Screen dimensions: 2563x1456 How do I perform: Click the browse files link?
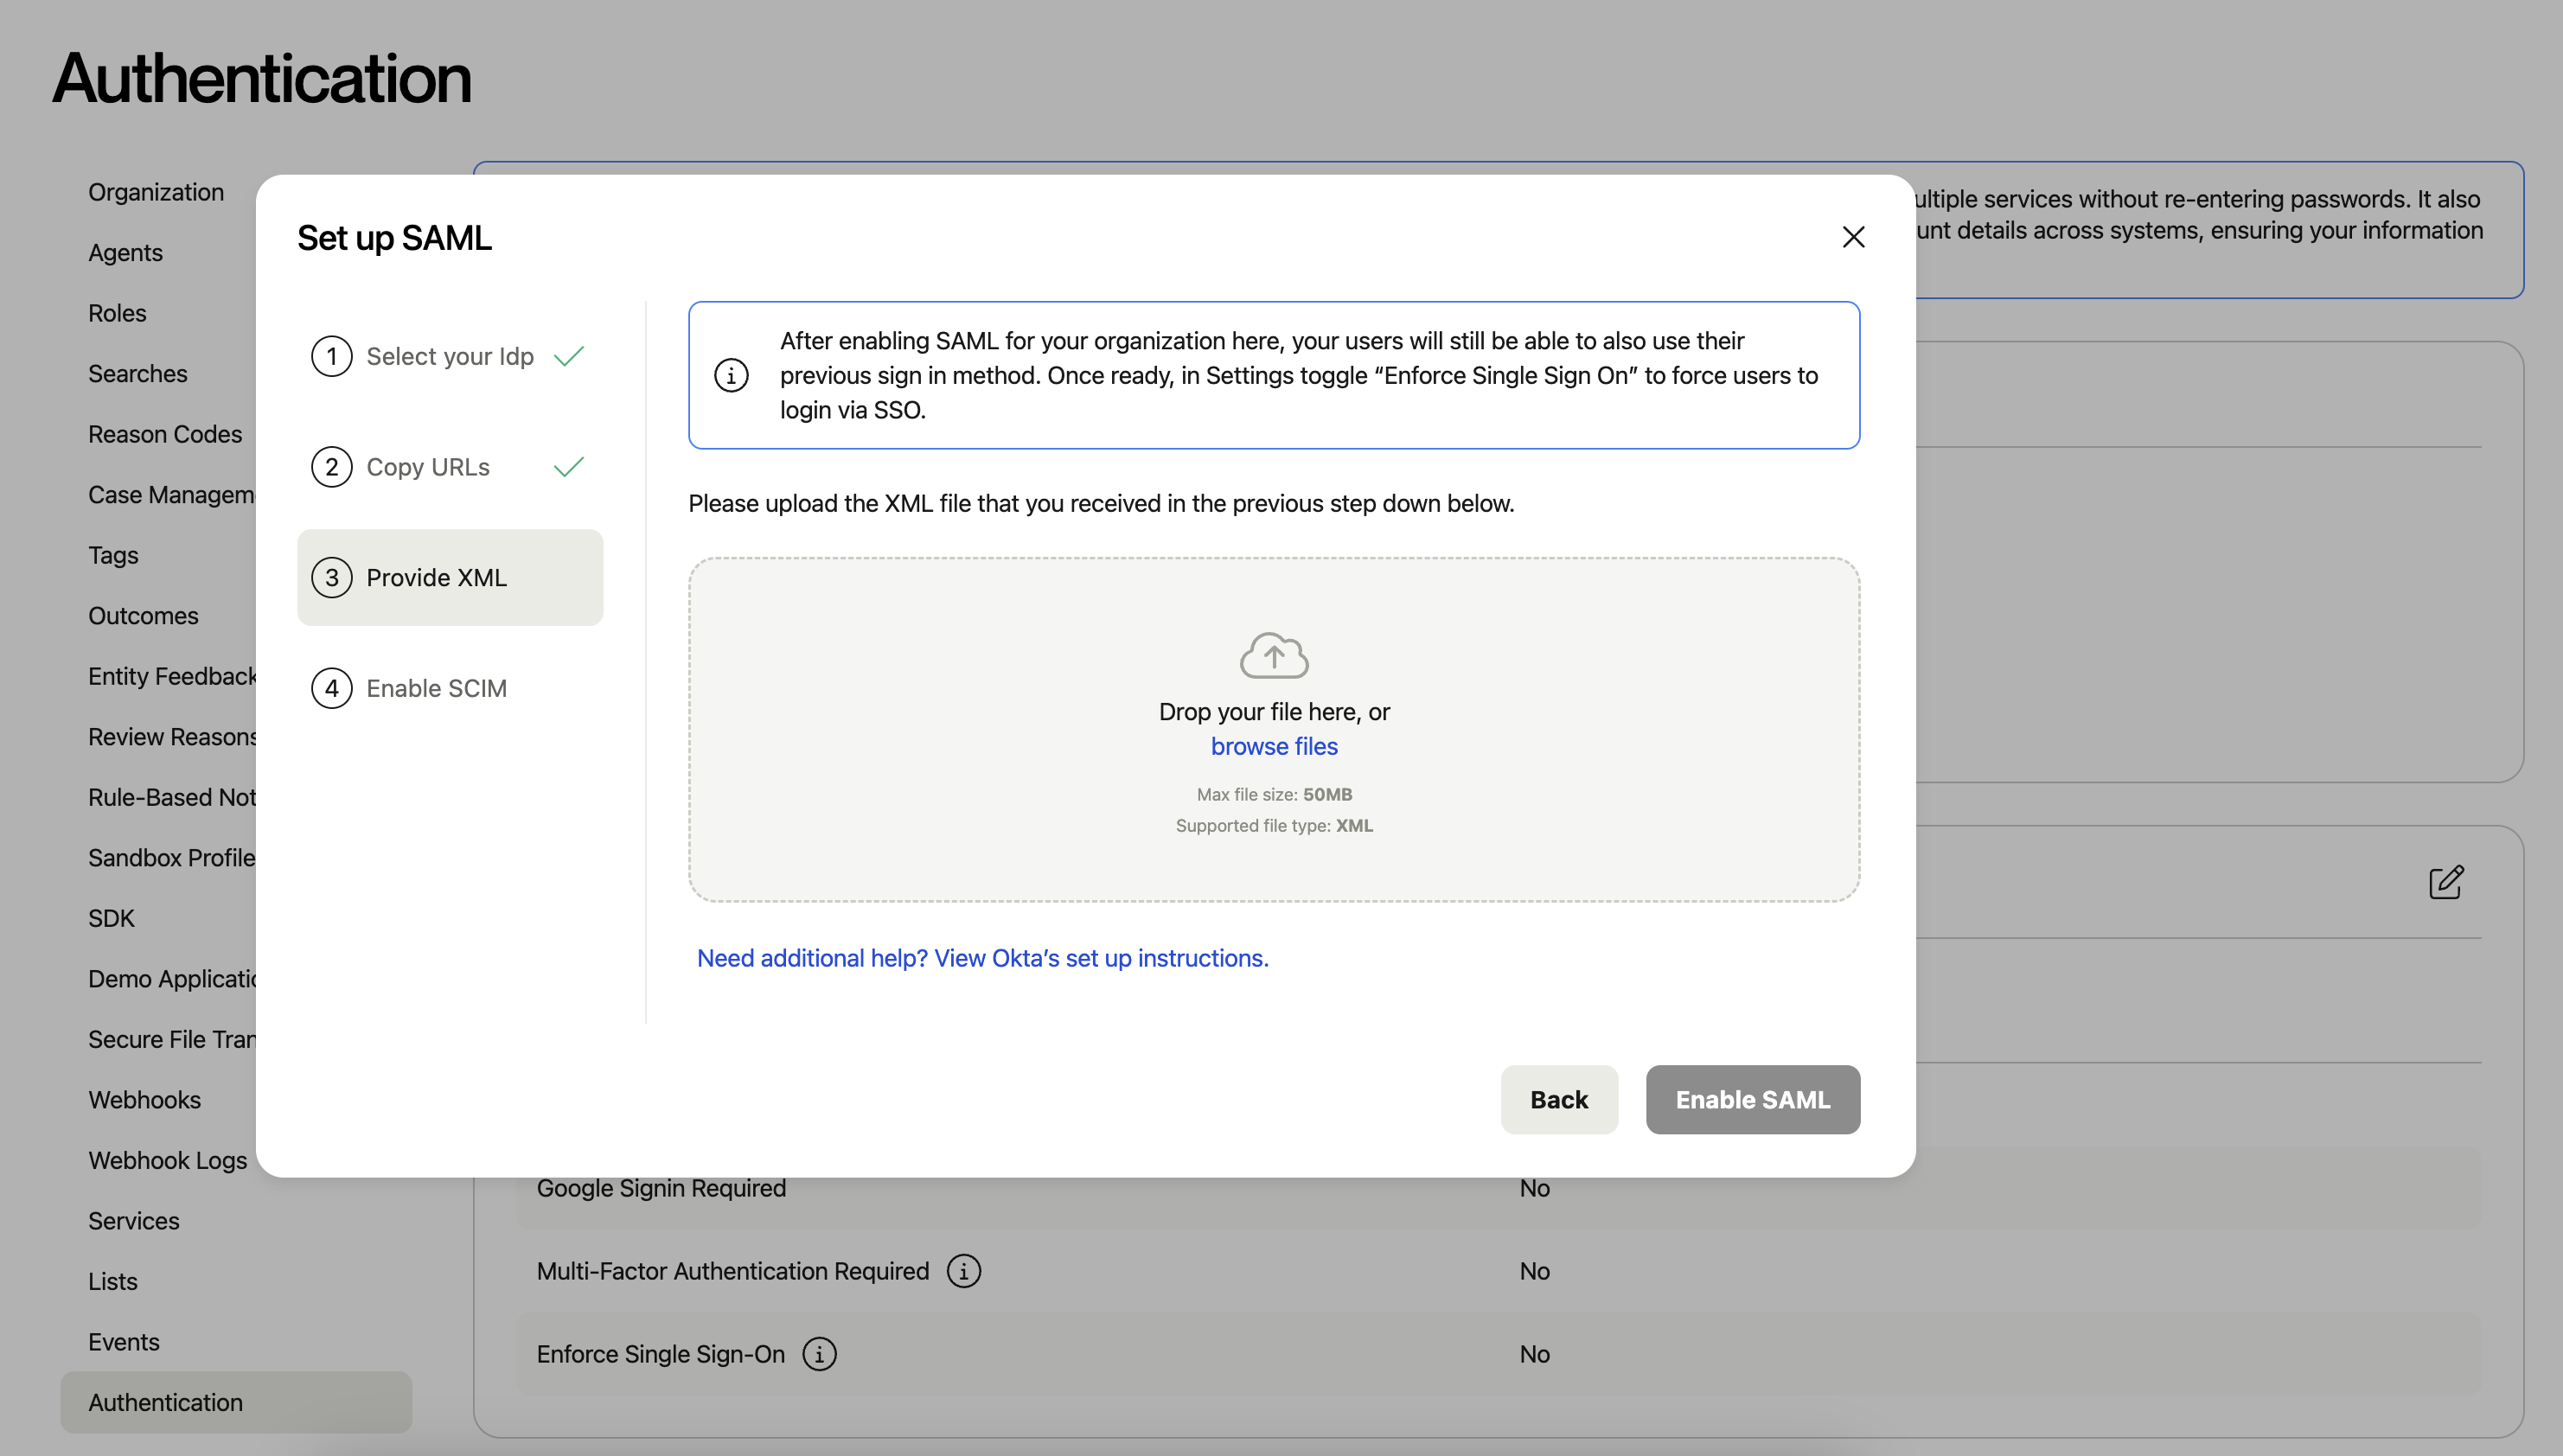click(1273, 746)
